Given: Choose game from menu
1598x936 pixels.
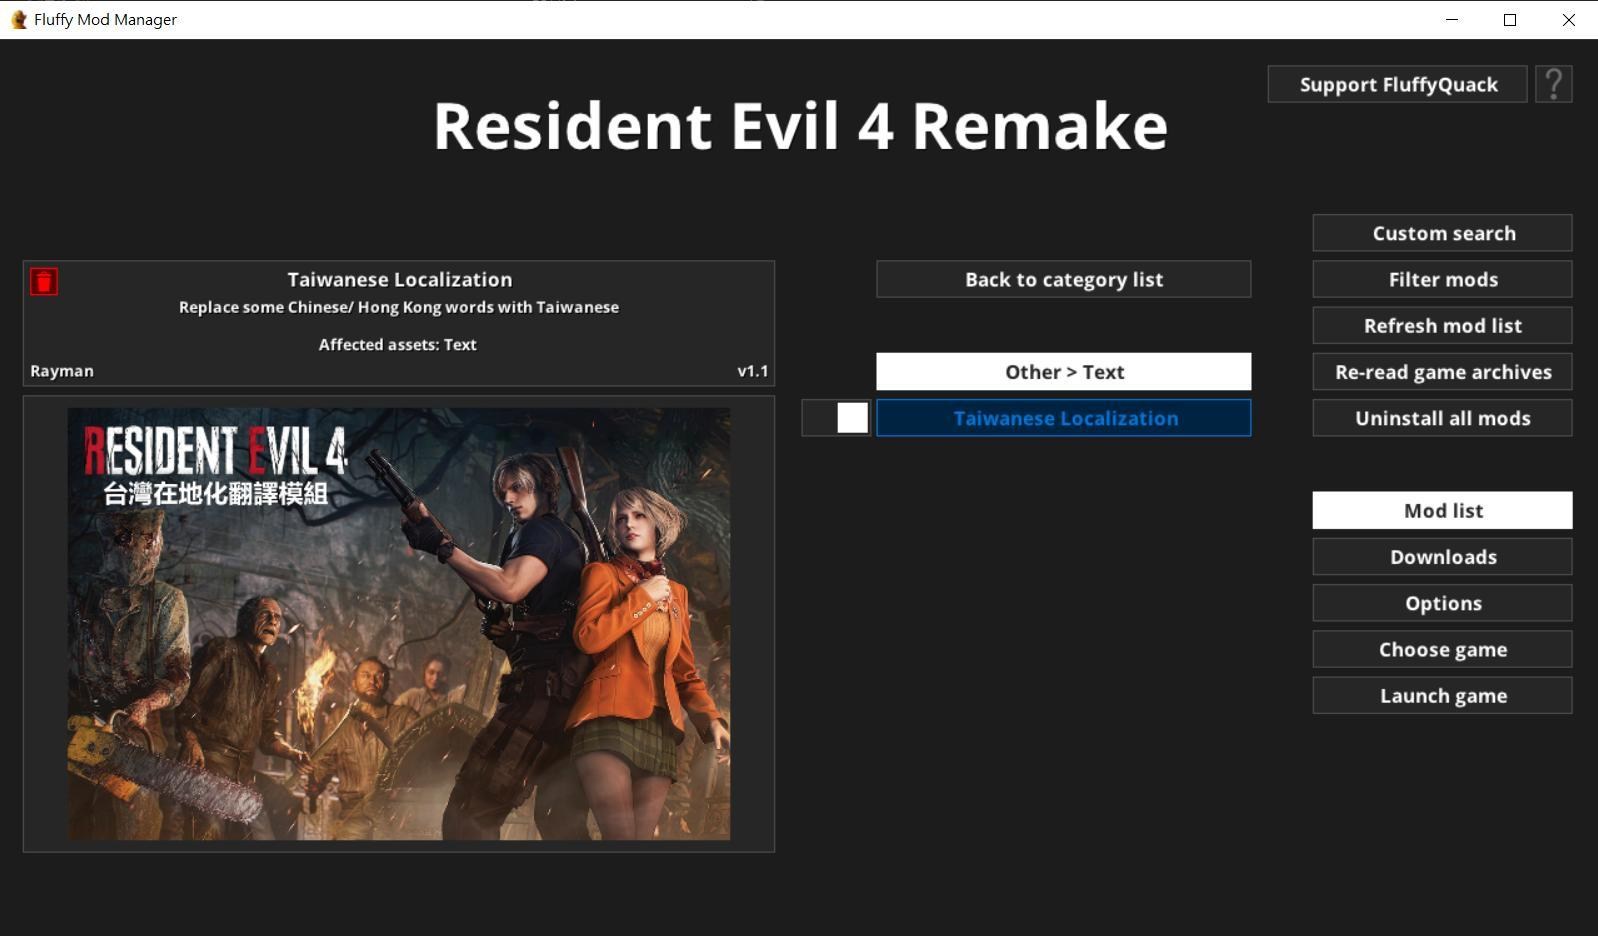Looking at the screenshot, I should click(x=1442, y=649).
